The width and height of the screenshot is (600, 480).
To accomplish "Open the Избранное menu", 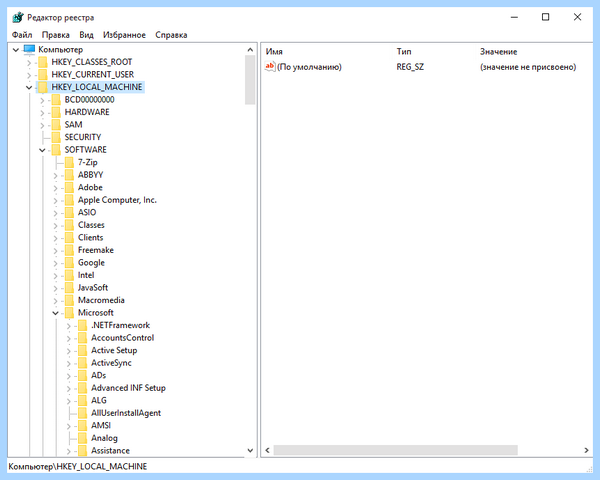I will tap(124, 35).
